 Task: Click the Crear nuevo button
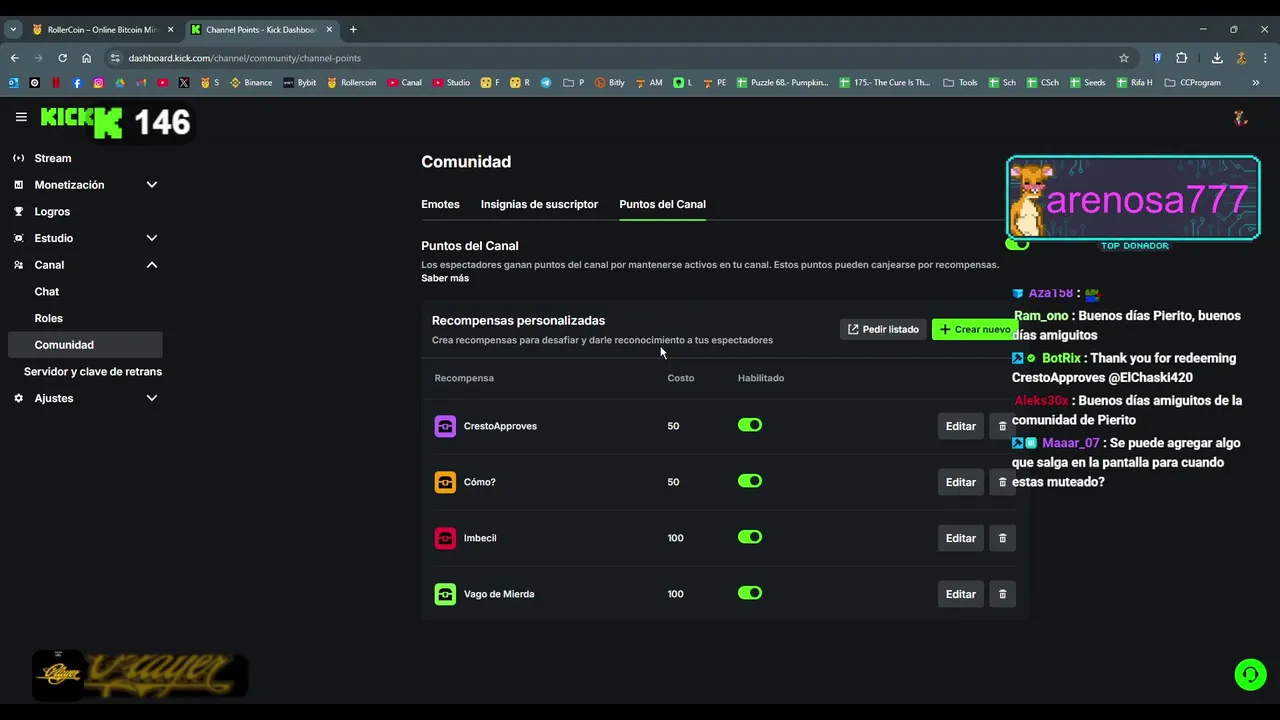tap(974, 329)
